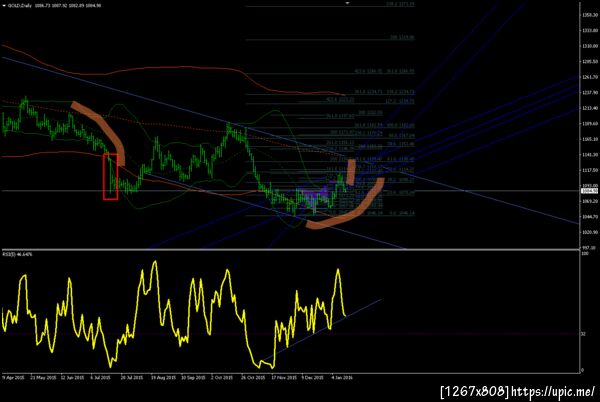Select the purple highlighted candle cluster

click(314, 194)
